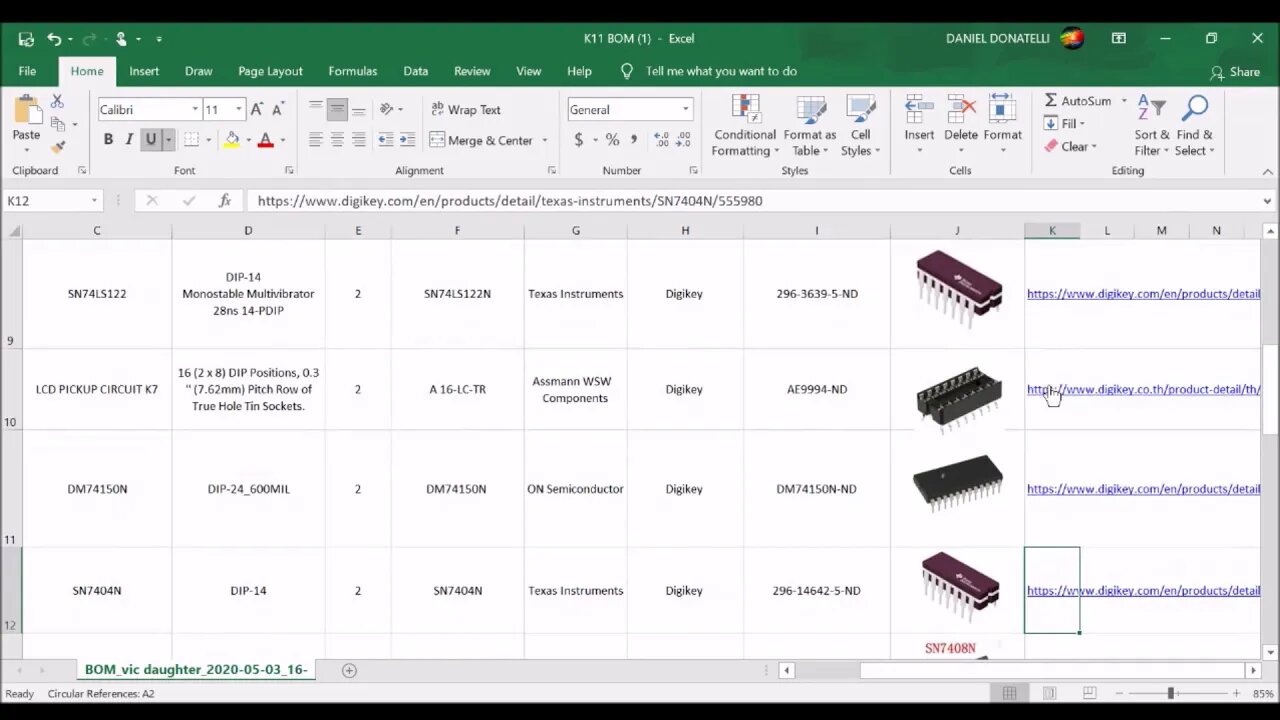Open Sort & Filter menu
This screenshot has height=720, width=1280.
tap(1151, 126)
